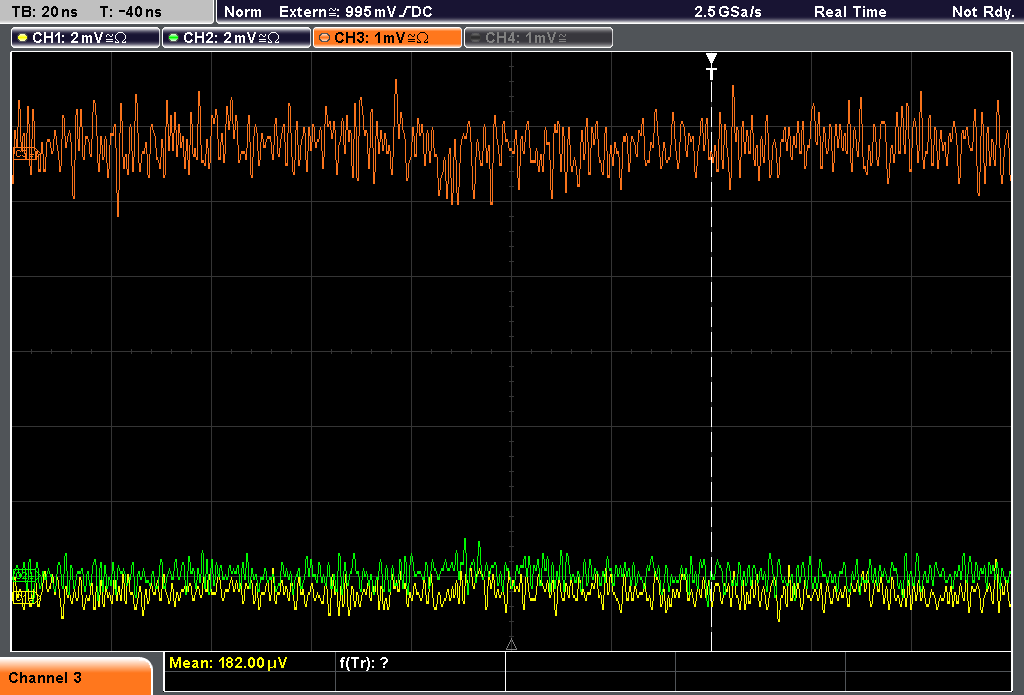Click the yellow CH1 indicator dot
The height and width of the screenshot is (695, 1024).
click(x=23, y=38)
